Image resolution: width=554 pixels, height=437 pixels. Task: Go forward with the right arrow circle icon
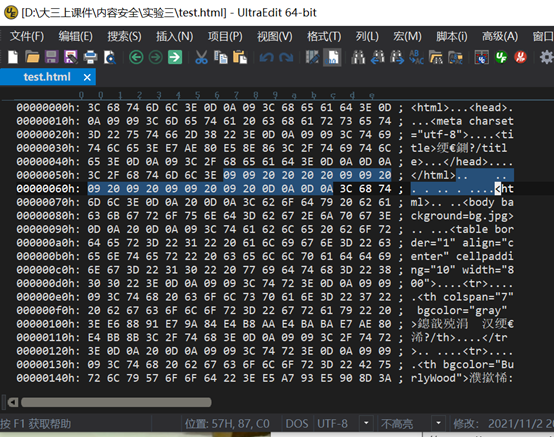[155, 57]
